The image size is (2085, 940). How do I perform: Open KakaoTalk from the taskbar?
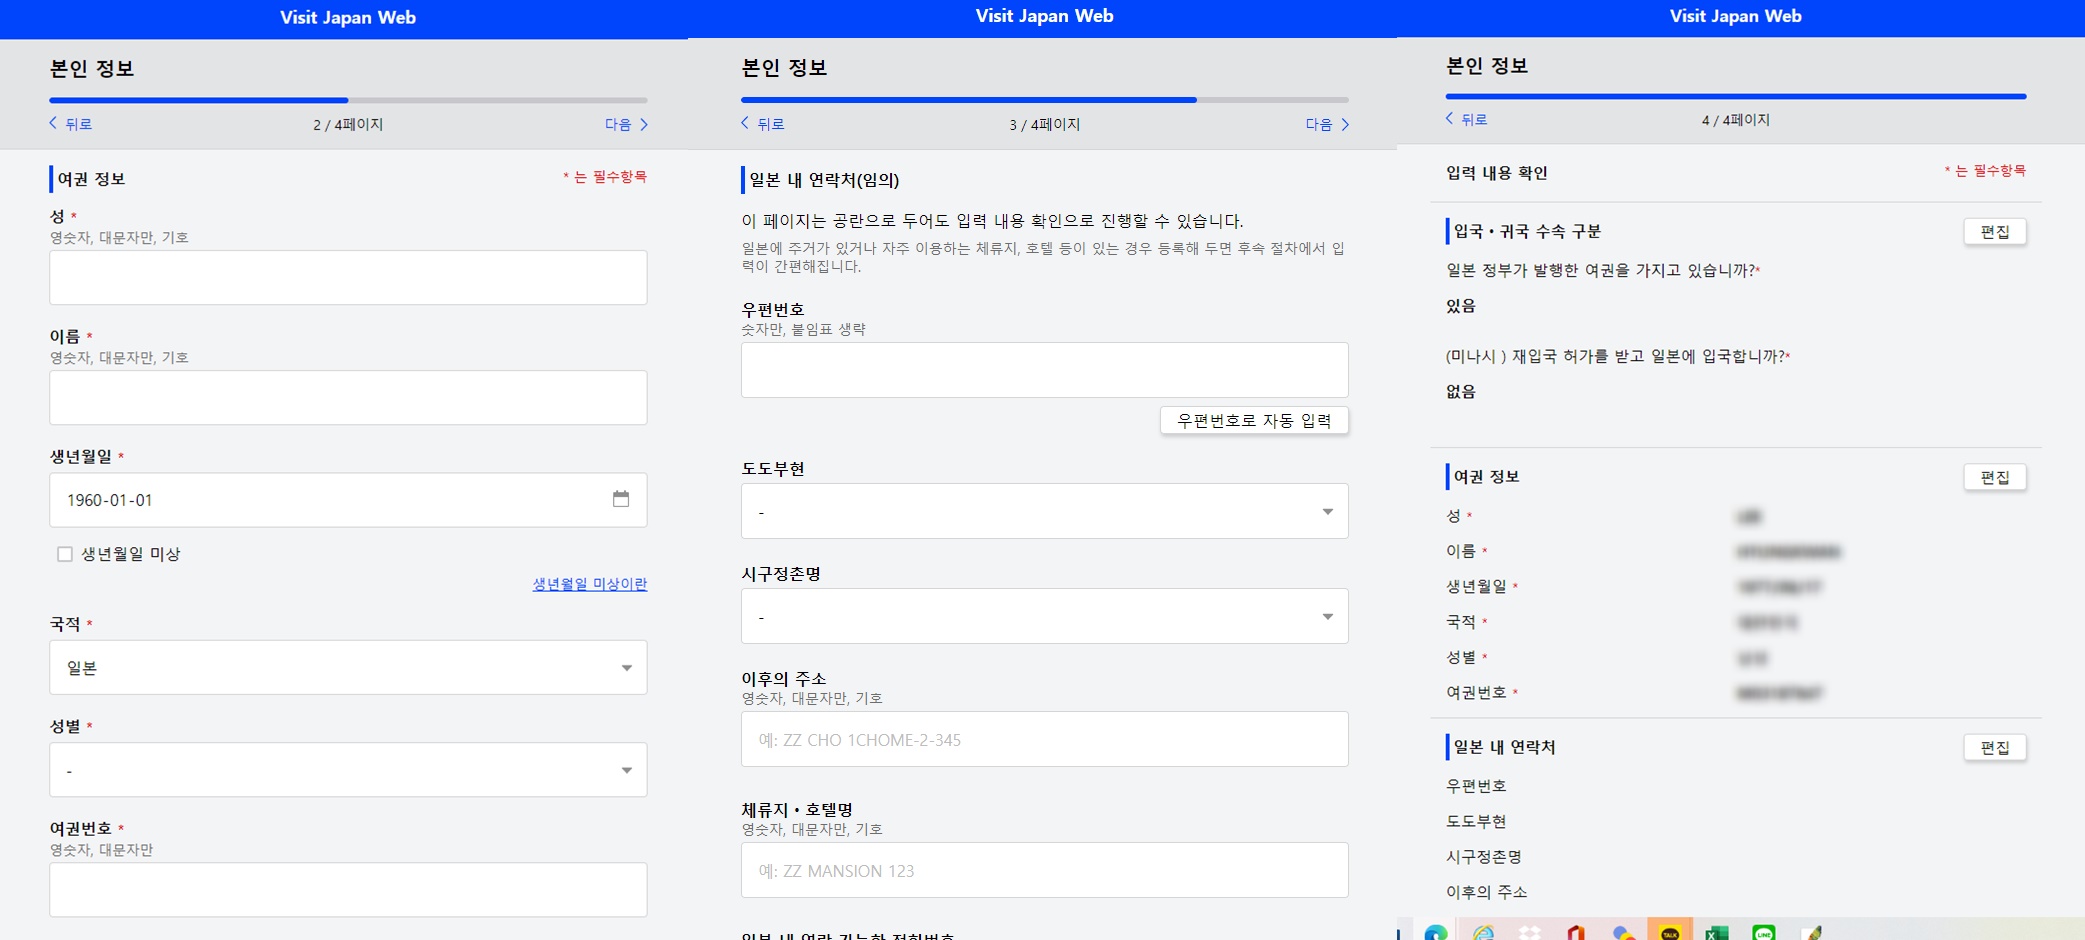click(x=1670, y=931)
